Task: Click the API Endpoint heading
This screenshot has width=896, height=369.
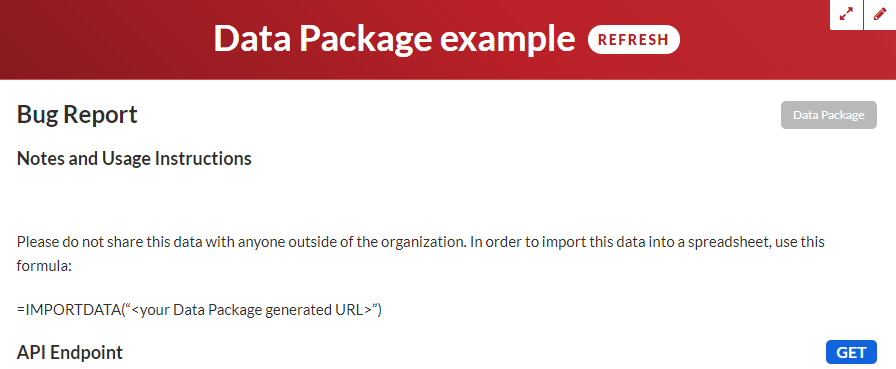Action: [70, 352]
